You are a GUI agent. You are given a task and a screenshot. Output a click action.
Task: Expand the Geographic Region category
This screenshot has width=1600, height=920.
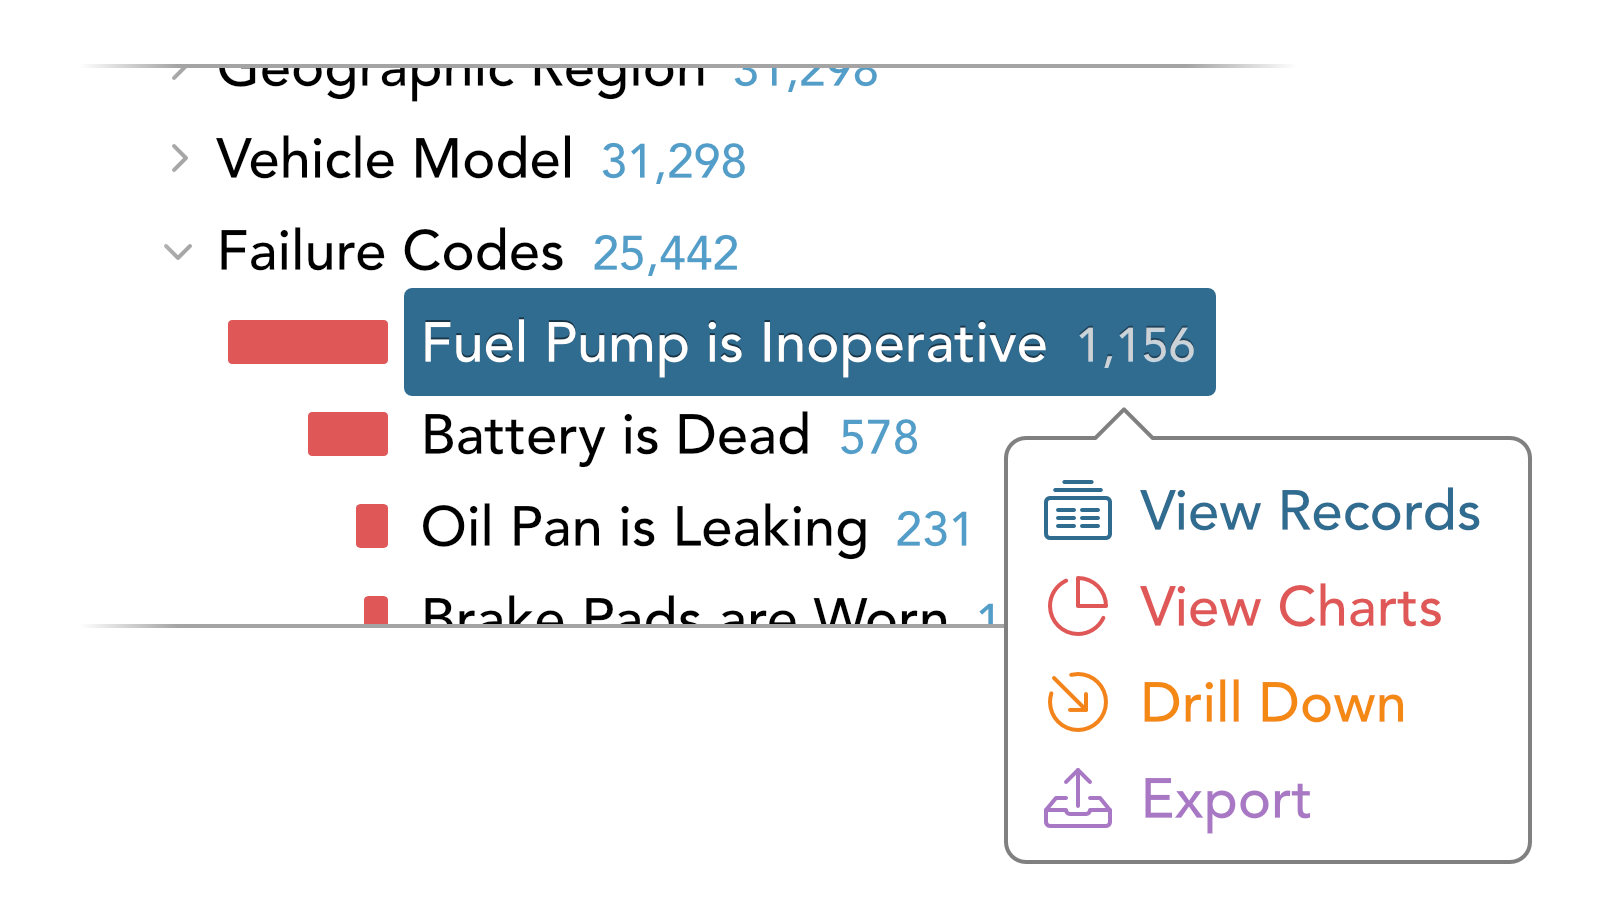coord(178,72)
